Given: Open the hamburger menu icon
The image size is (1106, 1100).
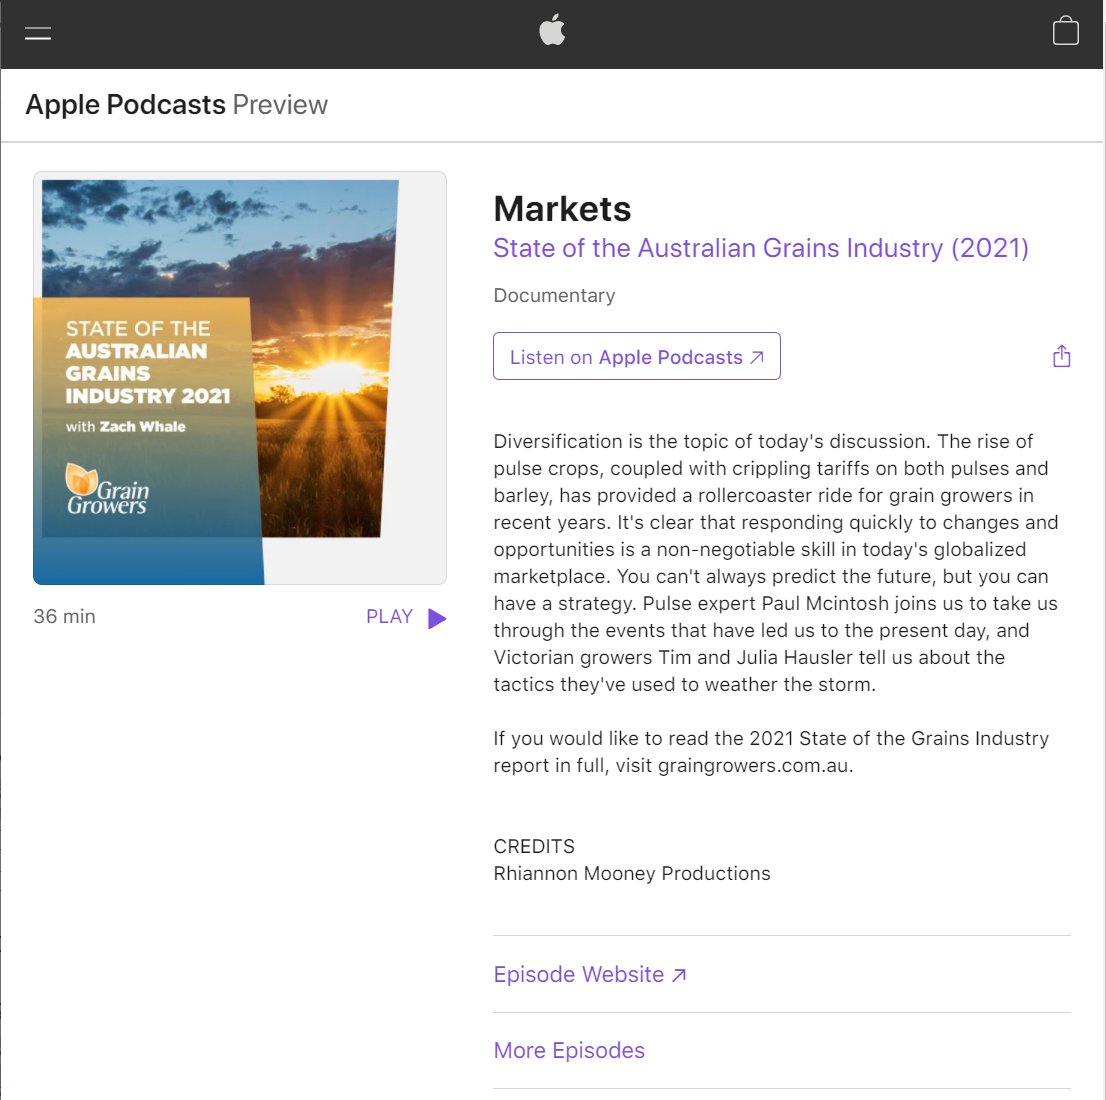Looking at the screenshot, I should click(38, 33).
